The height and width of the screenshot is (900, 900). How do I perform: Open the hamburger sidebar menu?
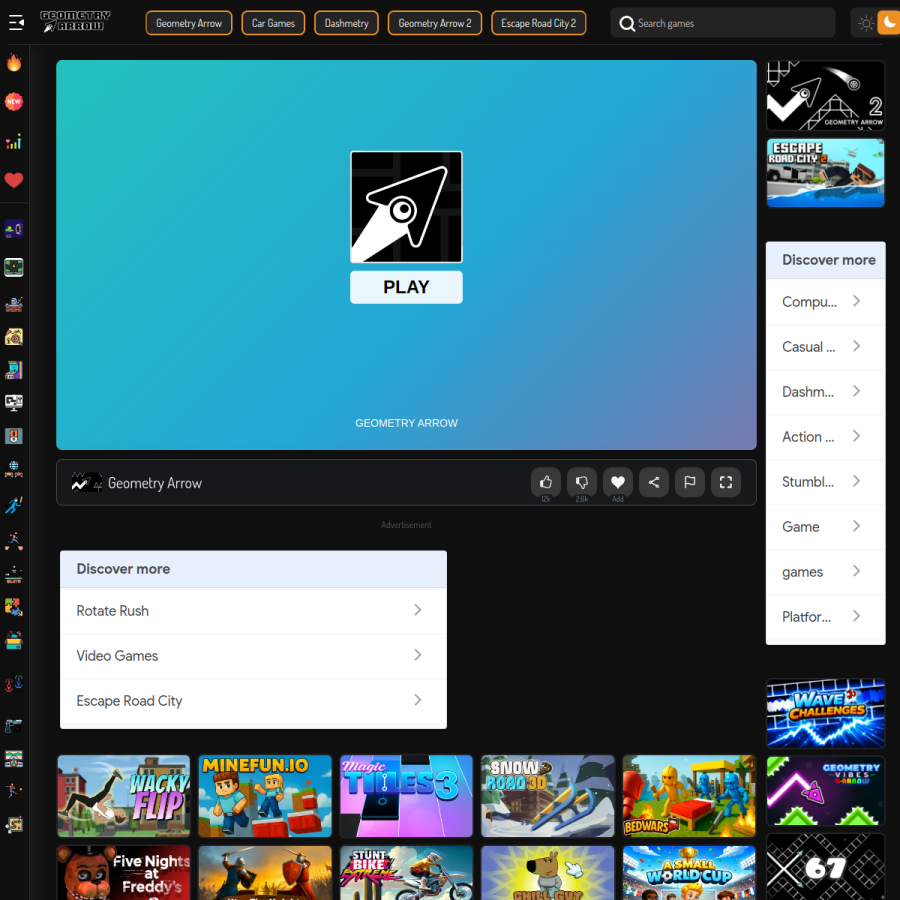coord(17,23)
